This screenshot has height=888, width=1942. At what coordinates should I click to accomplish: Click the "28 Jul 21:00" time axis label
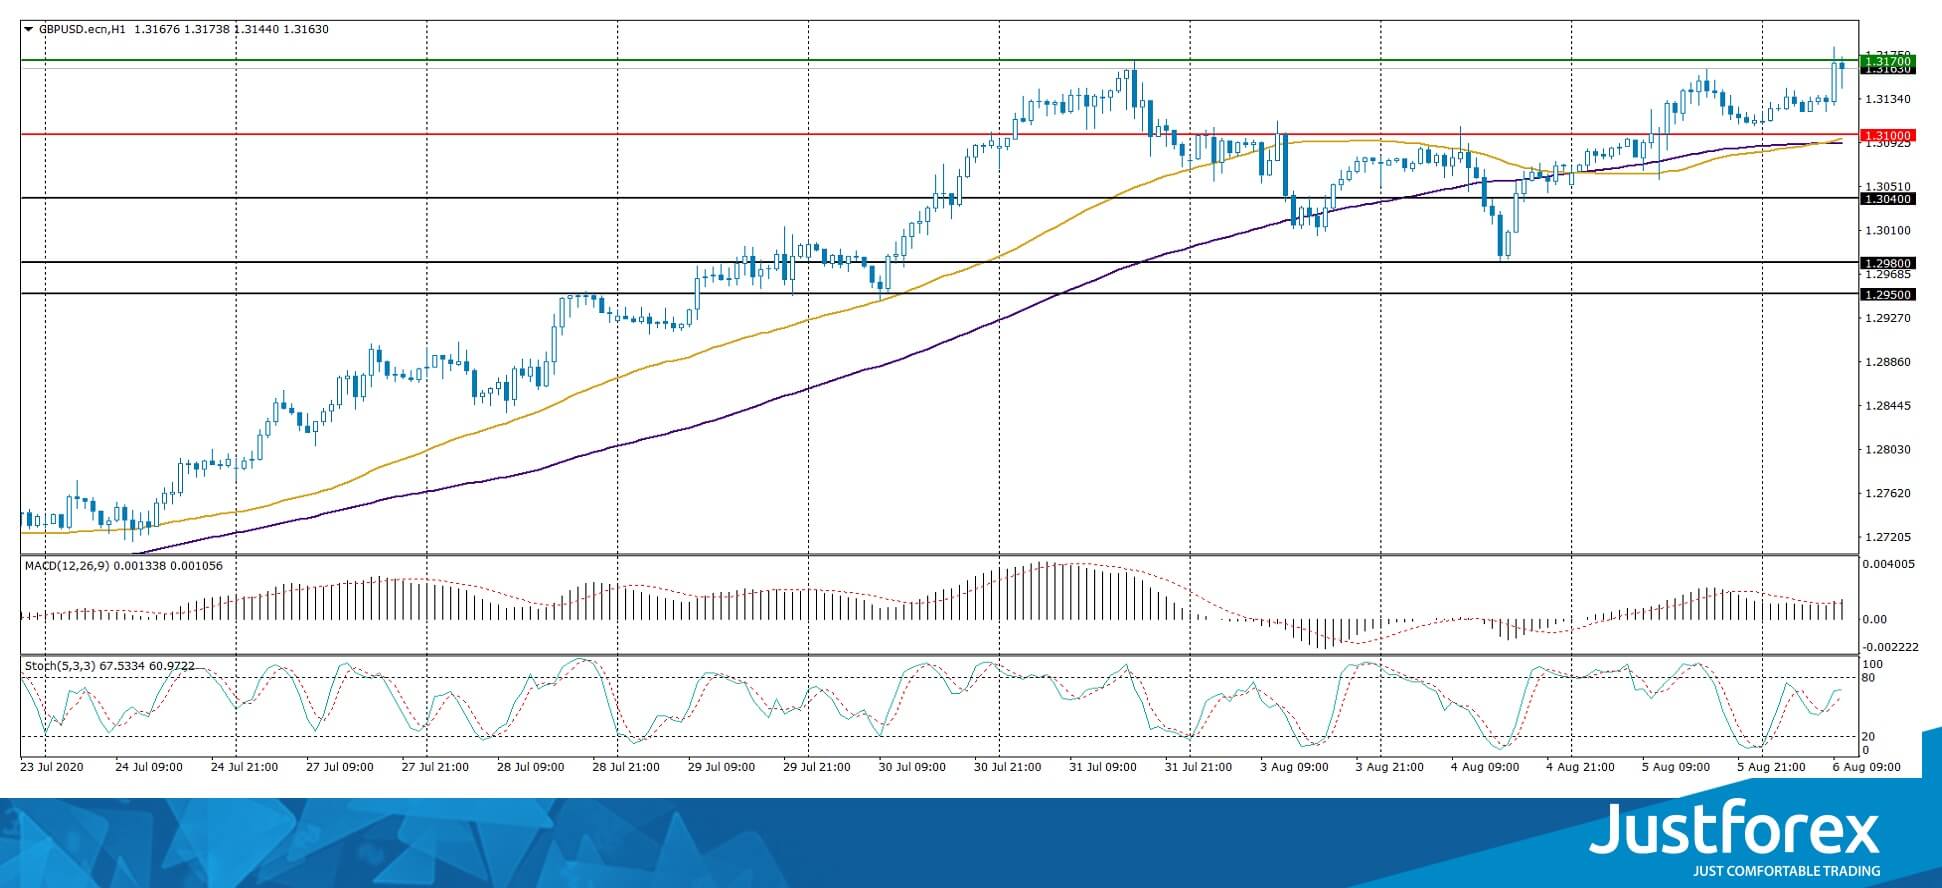point(626,768)
